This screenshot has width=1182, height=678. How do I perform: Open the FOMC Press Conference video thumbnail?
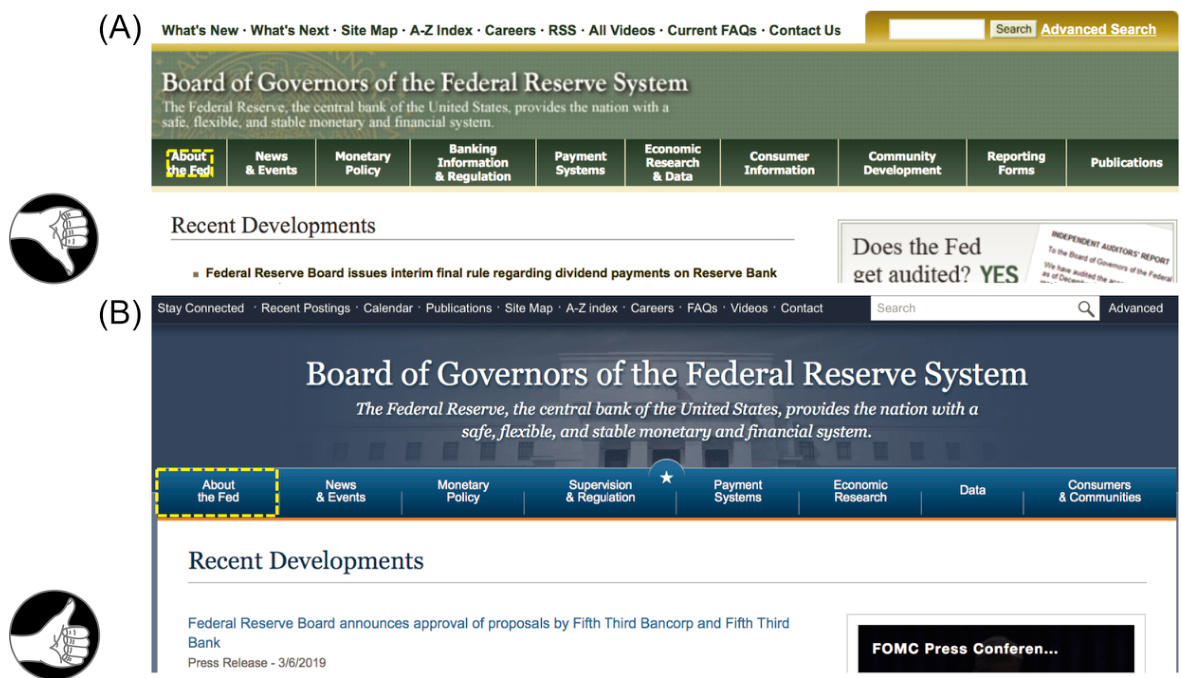[995, 648]
